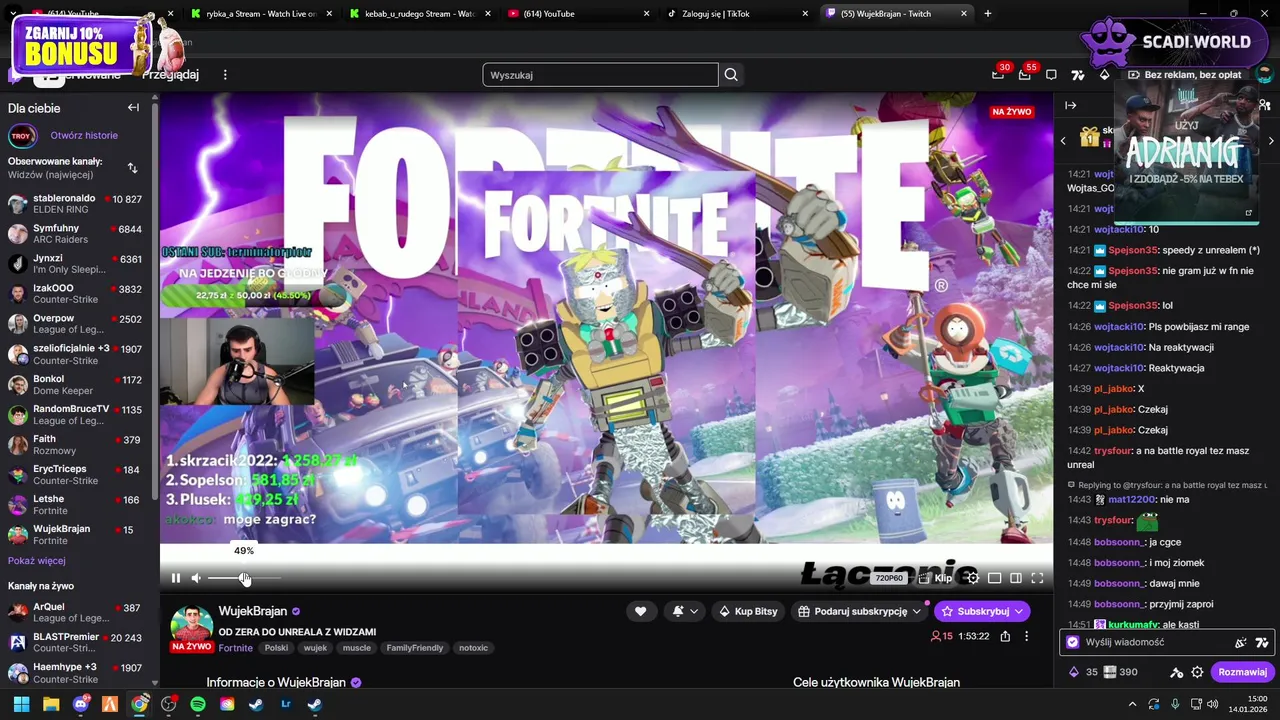Click Rozmawiaj chat send button
1280x720 pixels.
click(x=1242, y=672)
